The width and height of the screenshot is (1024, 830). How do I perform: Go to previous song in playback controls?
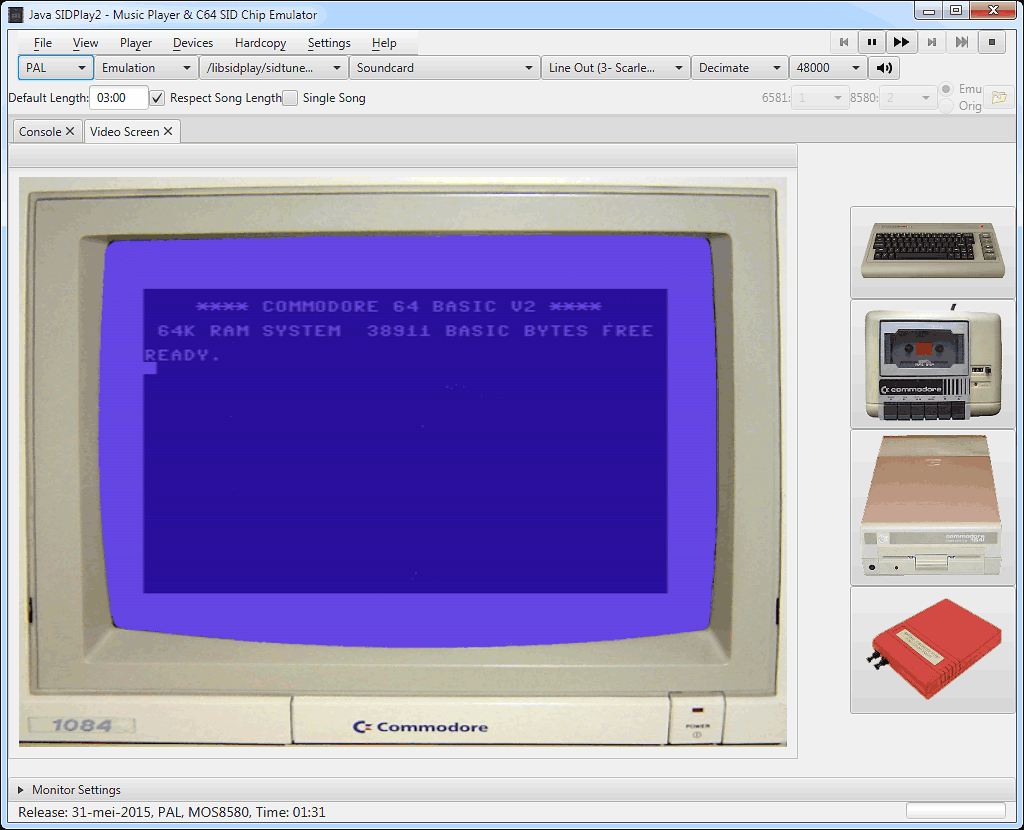click(844, 42)
